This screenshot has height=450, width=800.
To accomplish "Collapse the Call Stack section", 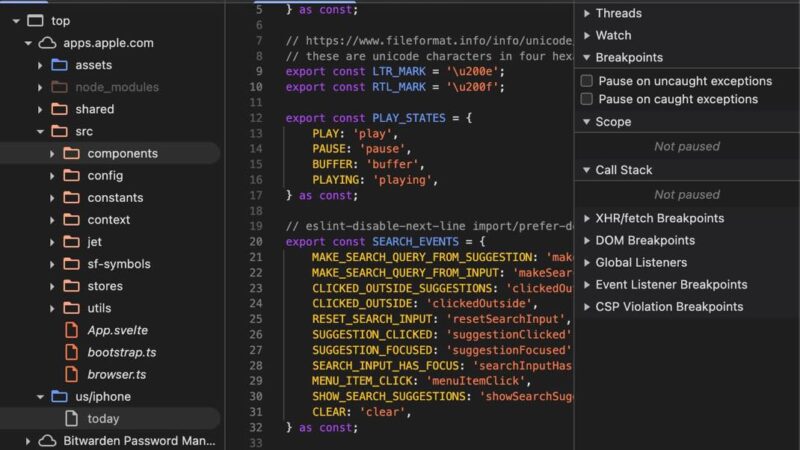I will [587, 170].
